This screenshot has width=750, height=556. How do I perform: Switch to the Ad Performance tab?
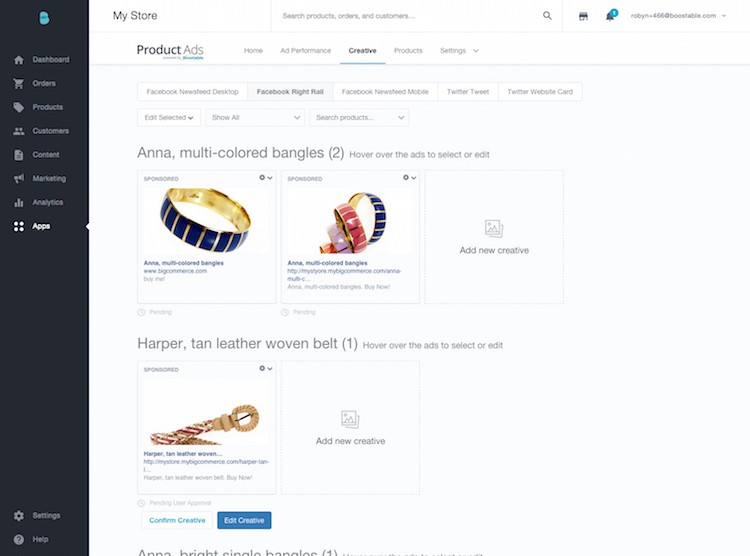[306, 51]
